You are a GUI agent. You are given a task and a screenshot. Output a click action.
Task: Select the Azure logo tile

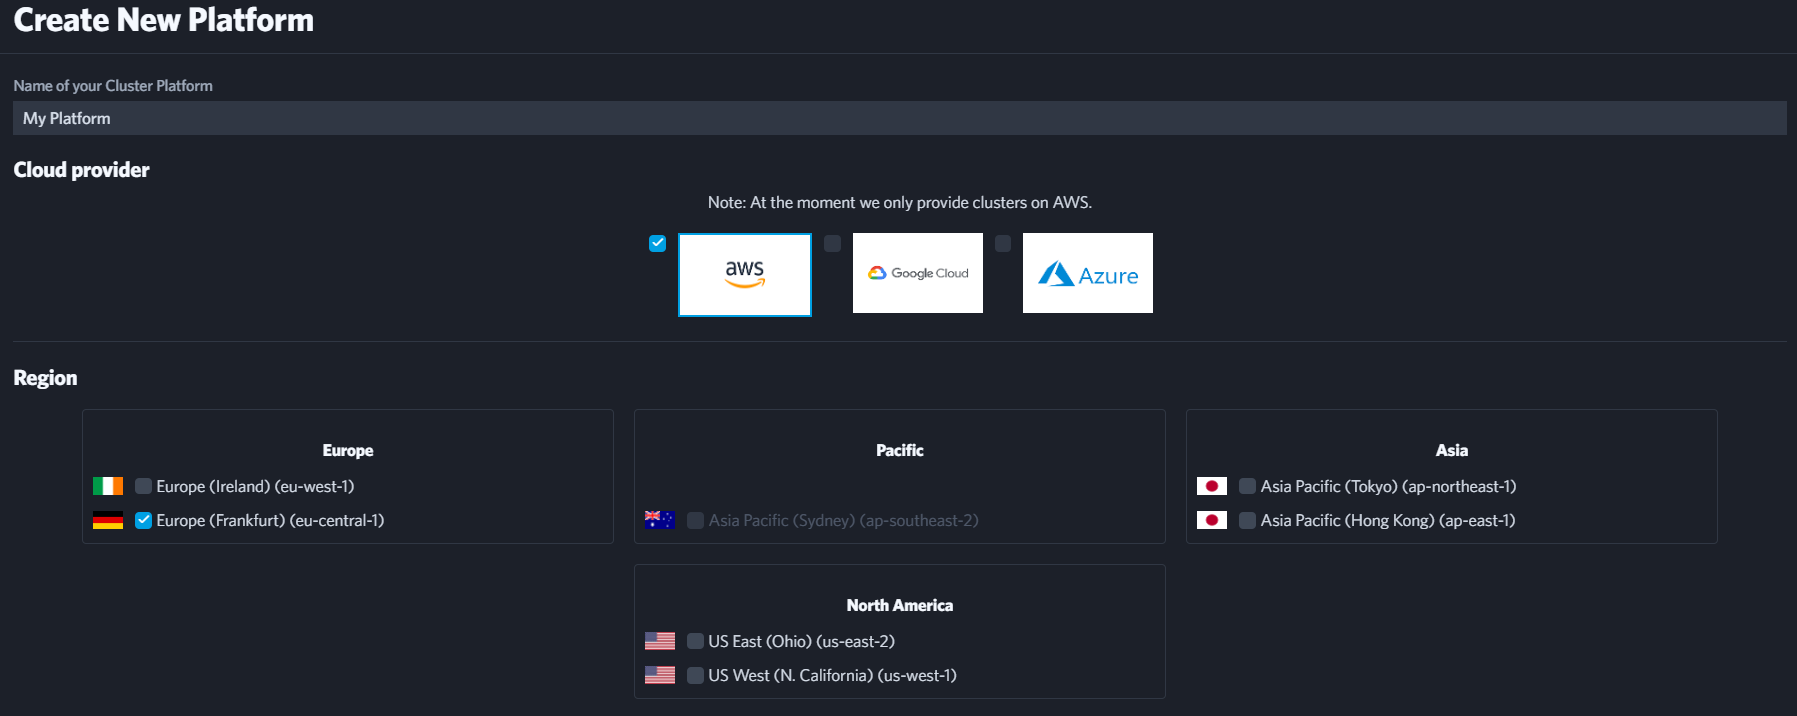(1088, 273)
